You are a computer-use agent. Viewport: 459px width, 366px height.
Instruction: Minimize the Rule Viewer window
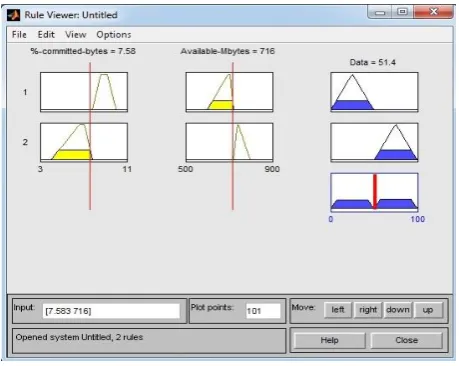pos(380,12)
